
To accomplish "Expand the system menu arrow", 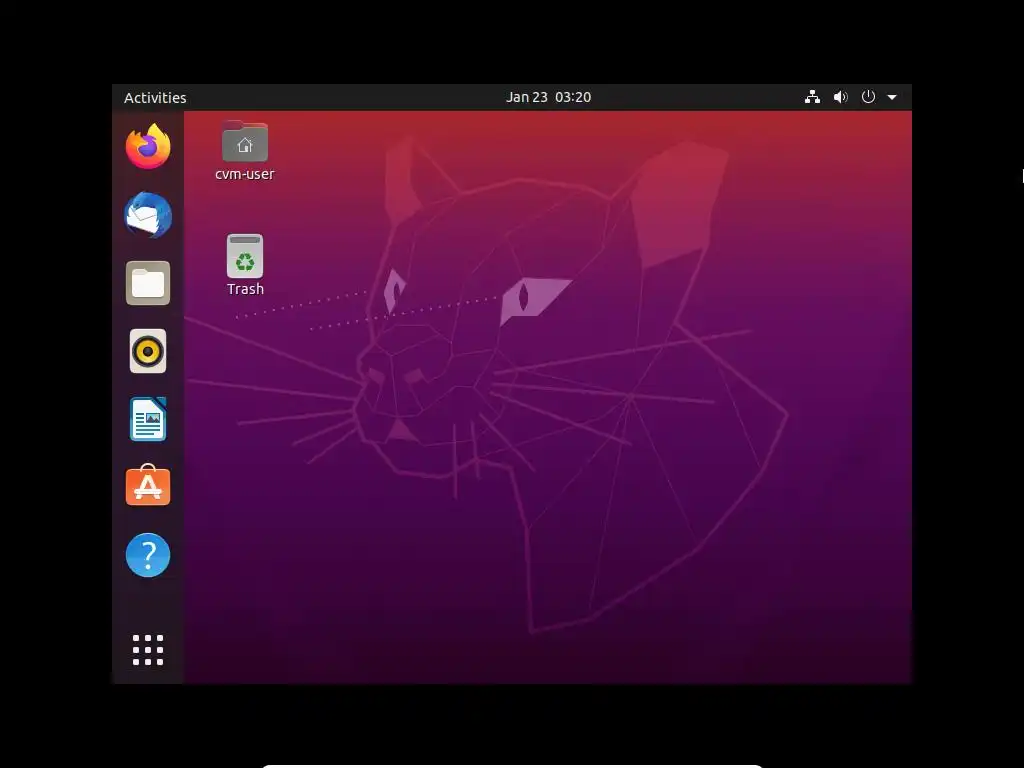I will click(892, 97).
